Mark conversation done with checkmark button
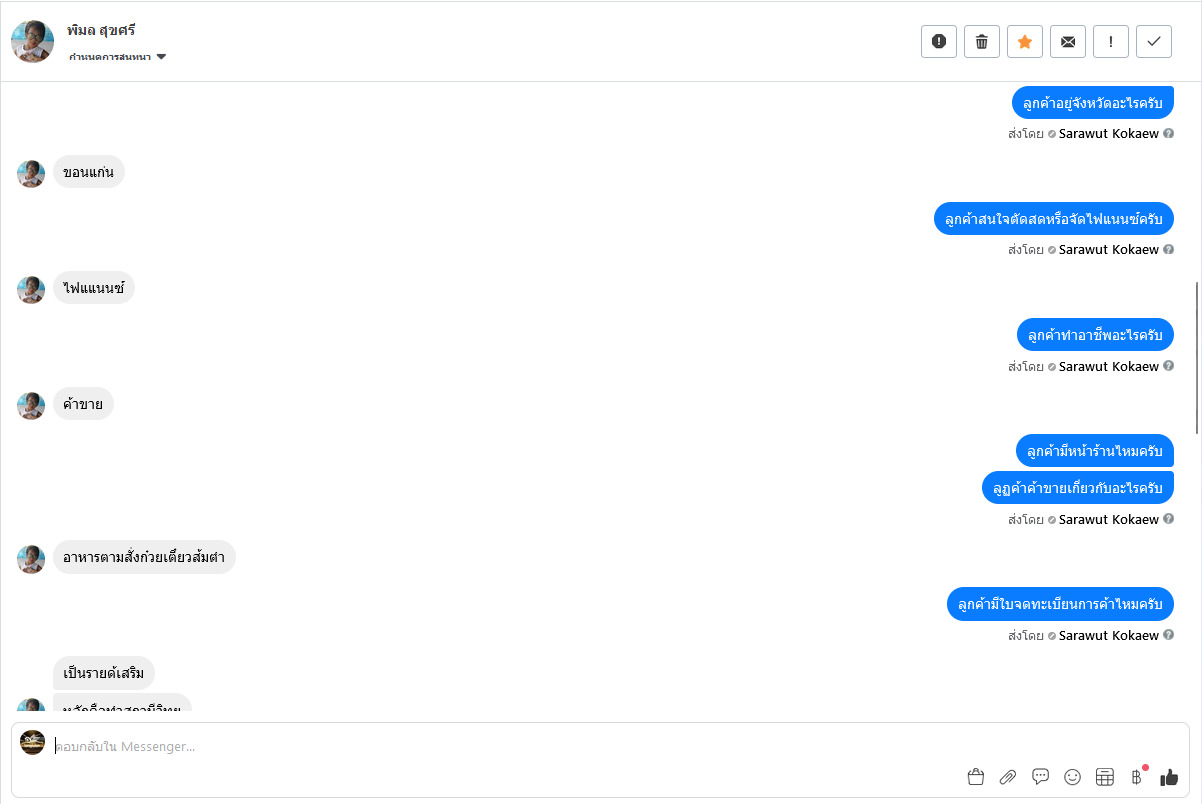1202x804 pixels. [1153, 41]
